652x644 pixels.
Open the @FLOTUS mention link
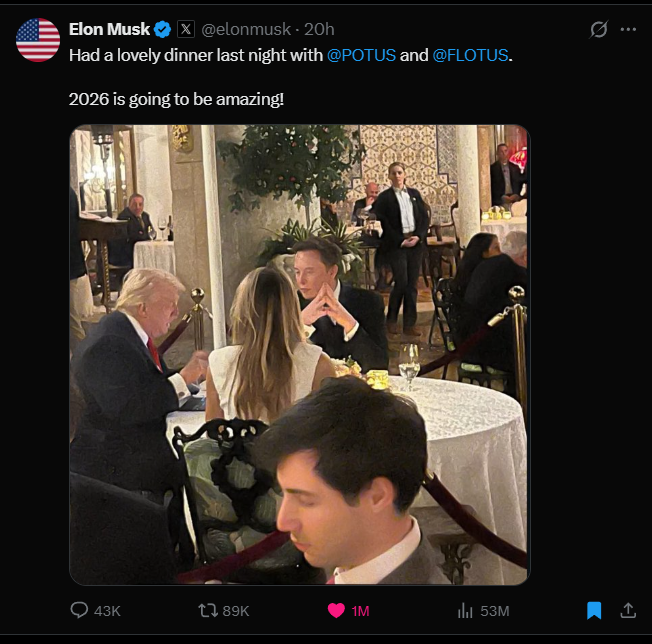click(470, 55)
